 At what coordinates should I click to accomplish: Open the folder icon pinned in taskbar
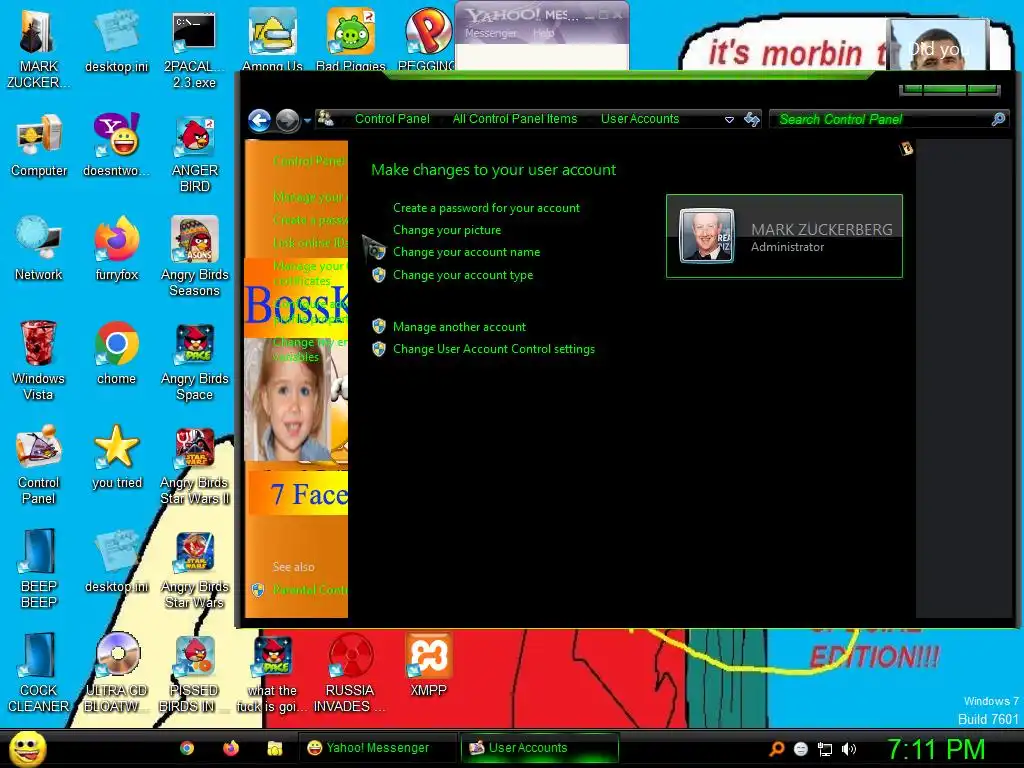tap(274, 748)
